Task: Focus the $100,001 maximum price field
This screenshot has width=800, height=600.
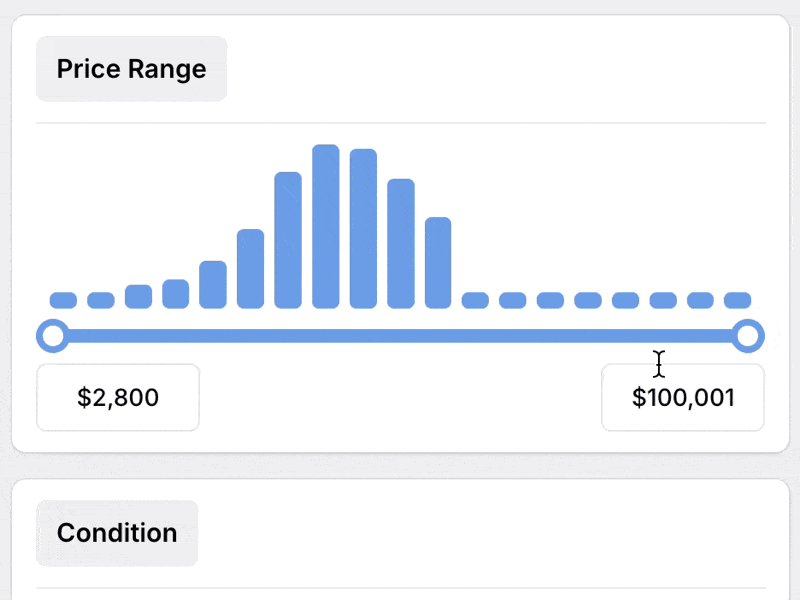Action: pos(683,397)
